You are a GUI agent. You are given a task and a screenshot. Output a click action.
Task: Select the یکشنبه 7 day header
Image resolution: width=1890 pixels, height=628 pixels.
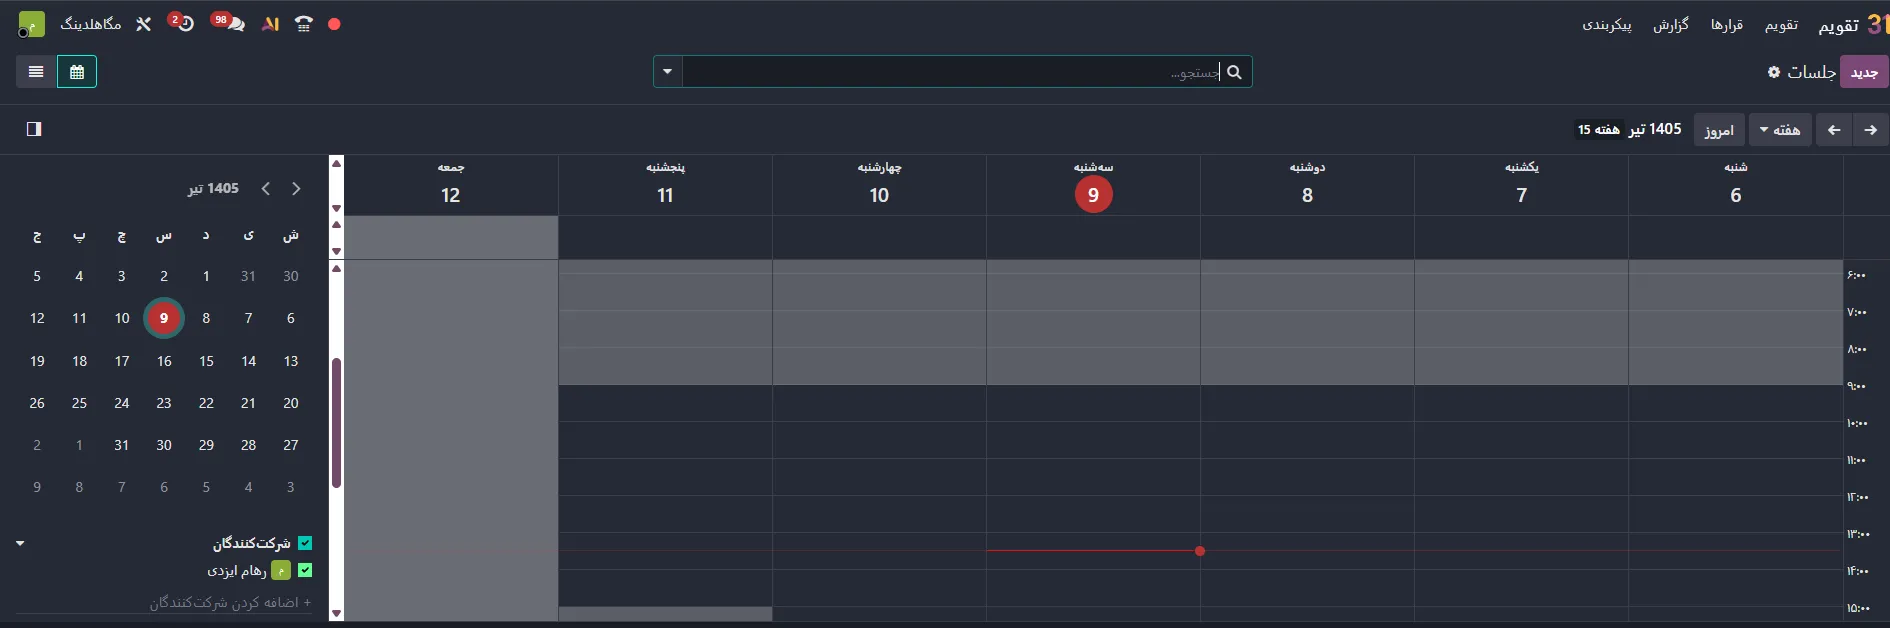pyautogui.click(x=1522, y=184)
